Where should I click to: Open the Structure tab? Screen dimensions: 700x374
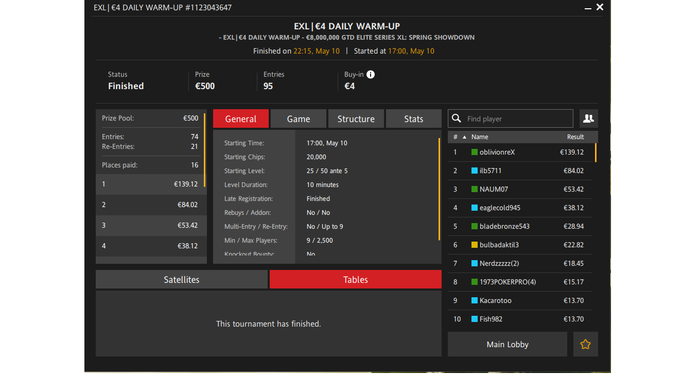(x=356, y=119)
